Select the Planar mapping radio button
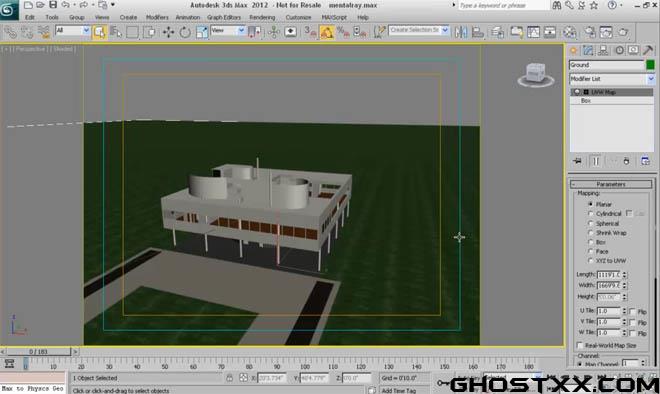 (591, 204)
